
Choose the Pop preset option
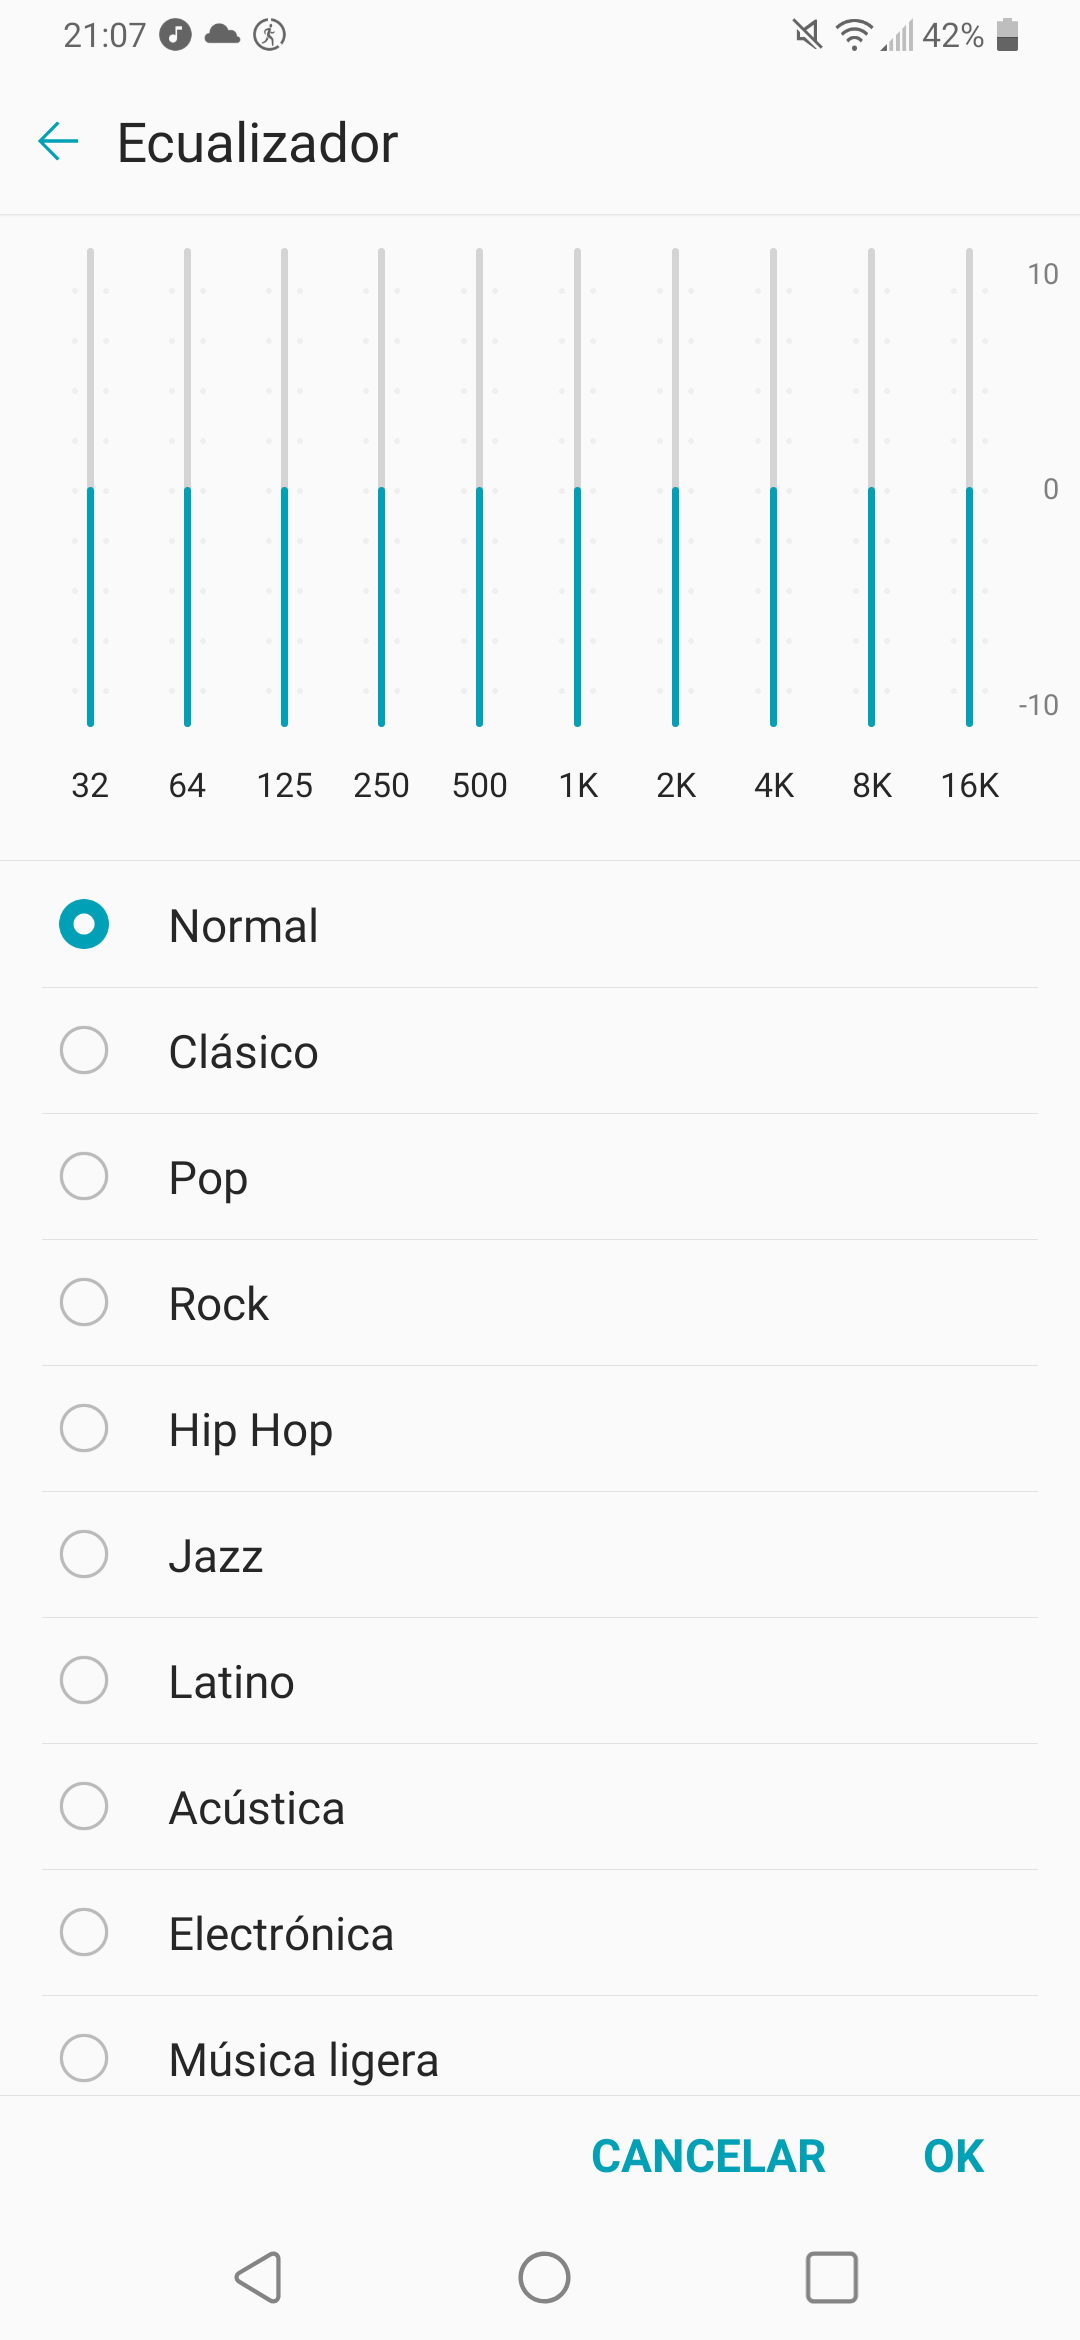(x=540, y=1177)
